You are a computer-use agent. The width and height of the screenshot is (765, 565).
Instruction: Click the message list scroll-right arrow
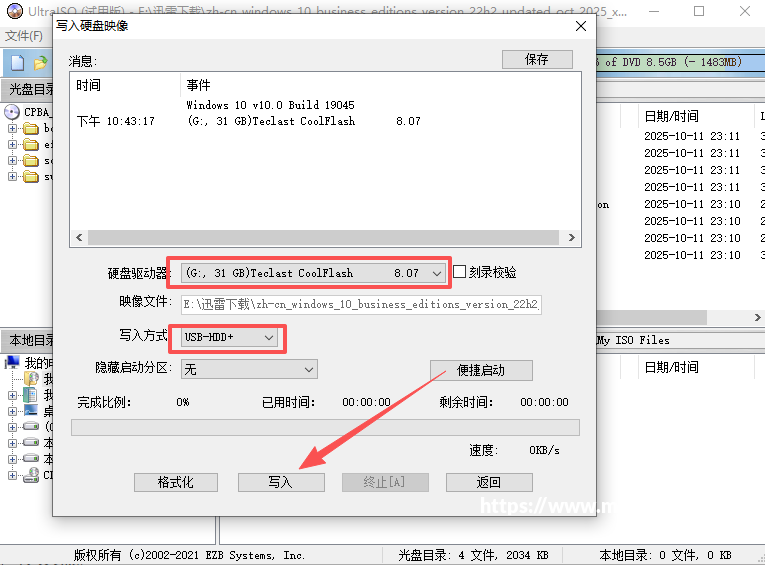click(571, 238)
